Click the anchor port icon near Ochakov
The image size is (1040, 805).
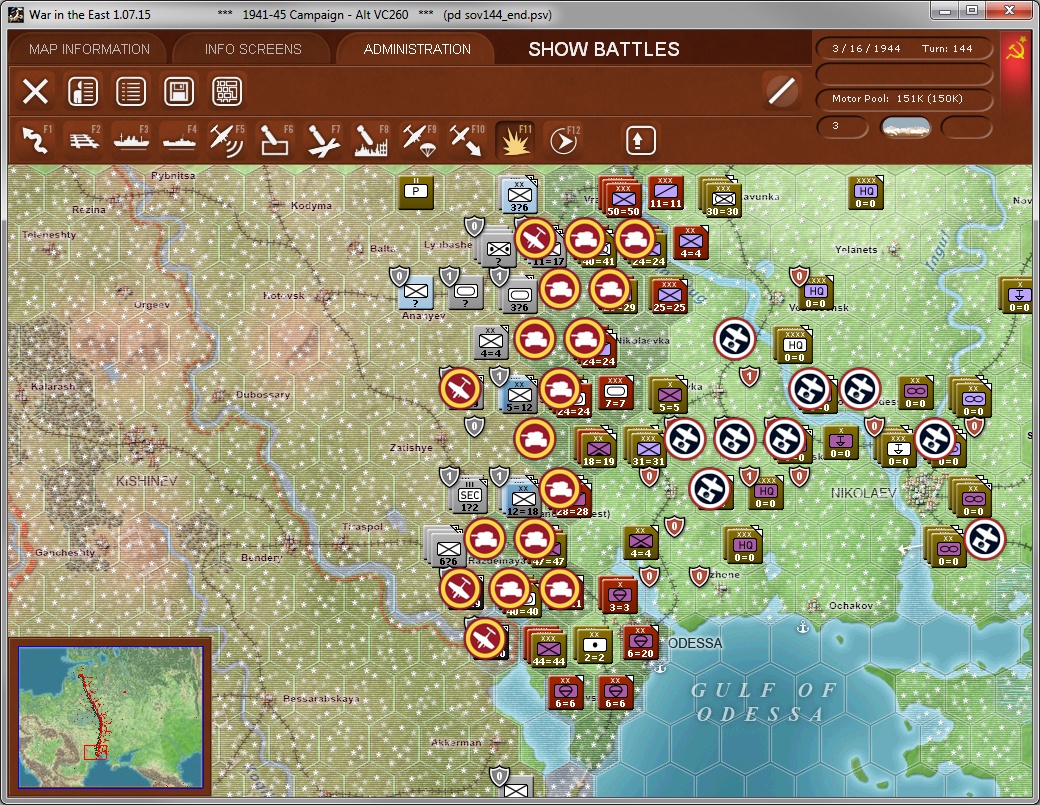(x=803, y=627)
